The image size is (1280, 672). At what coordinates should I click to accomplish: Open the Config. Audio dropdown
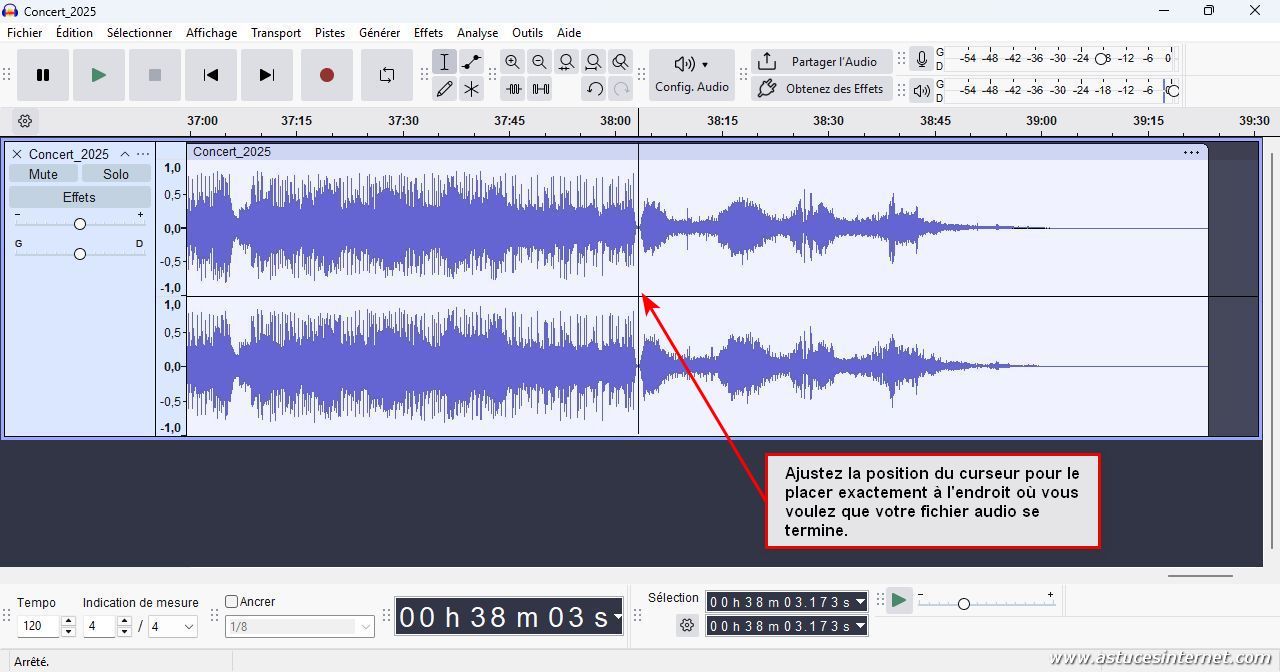[691, 75]
